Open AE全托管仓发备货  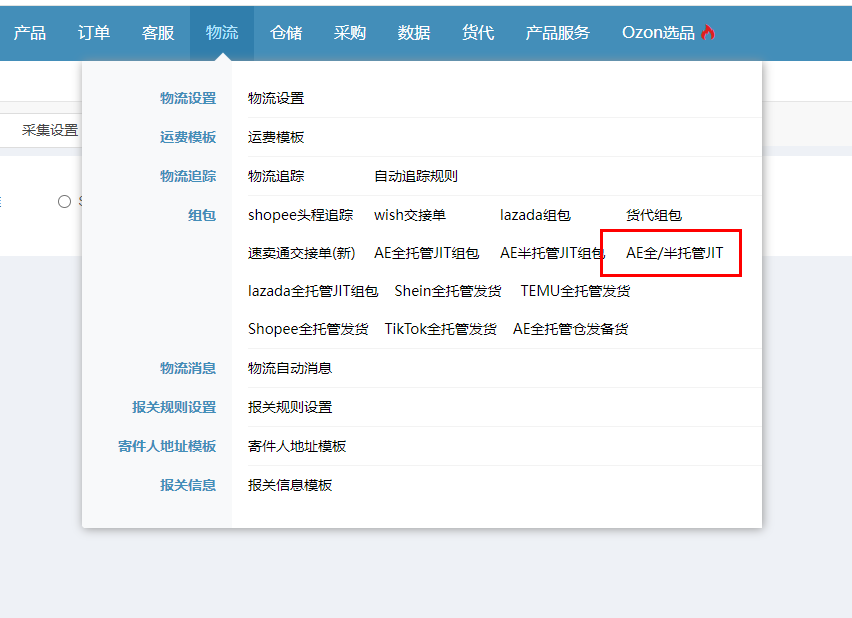pyautogui.click(x=571, y=329)
